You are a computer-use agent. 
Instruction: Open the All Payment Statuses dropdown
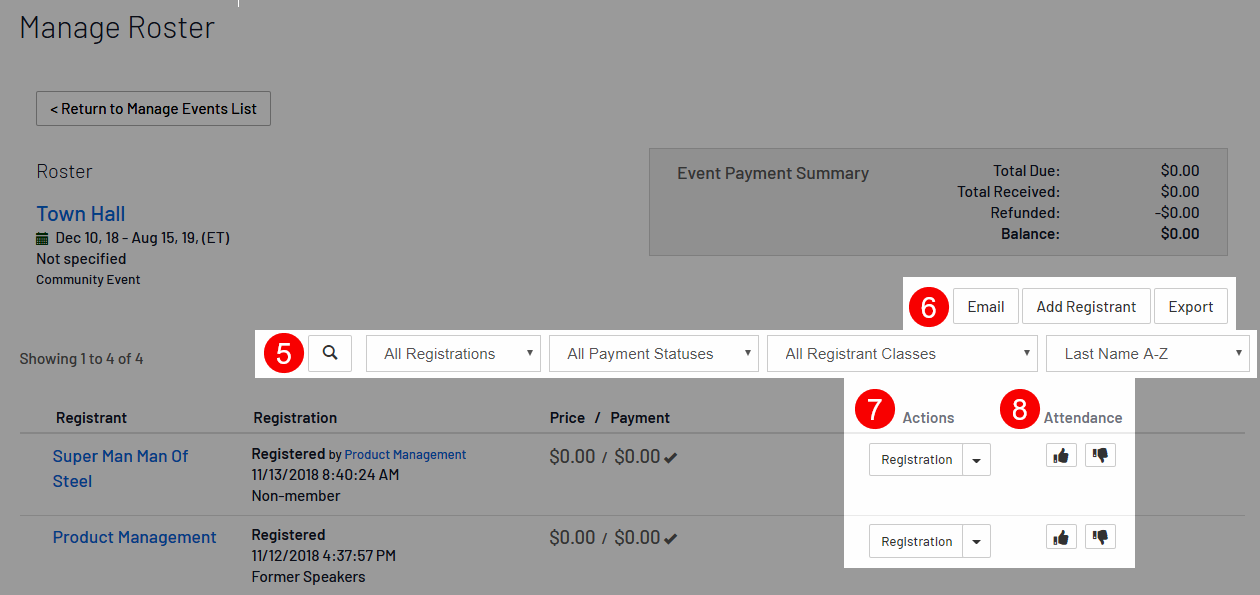[653, 353]
